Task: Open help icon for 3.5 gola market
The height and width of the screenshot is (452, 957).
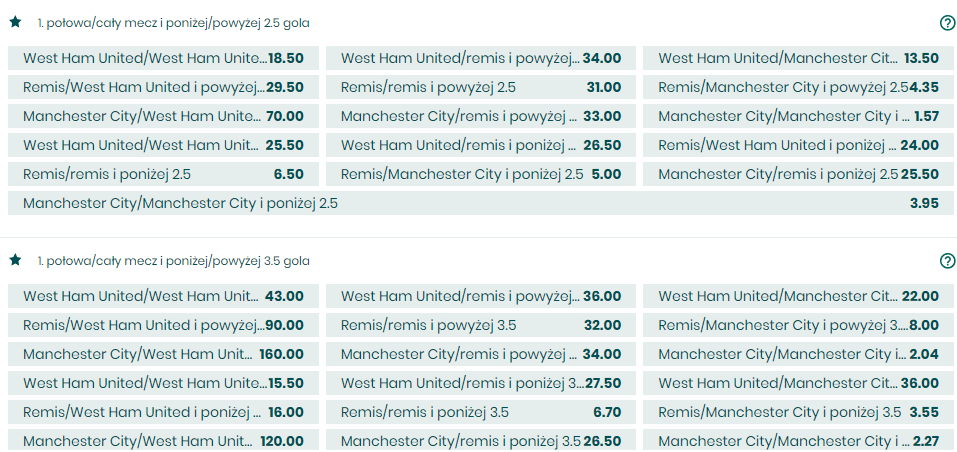Action: pyautogui.click(x=947, y=261)
